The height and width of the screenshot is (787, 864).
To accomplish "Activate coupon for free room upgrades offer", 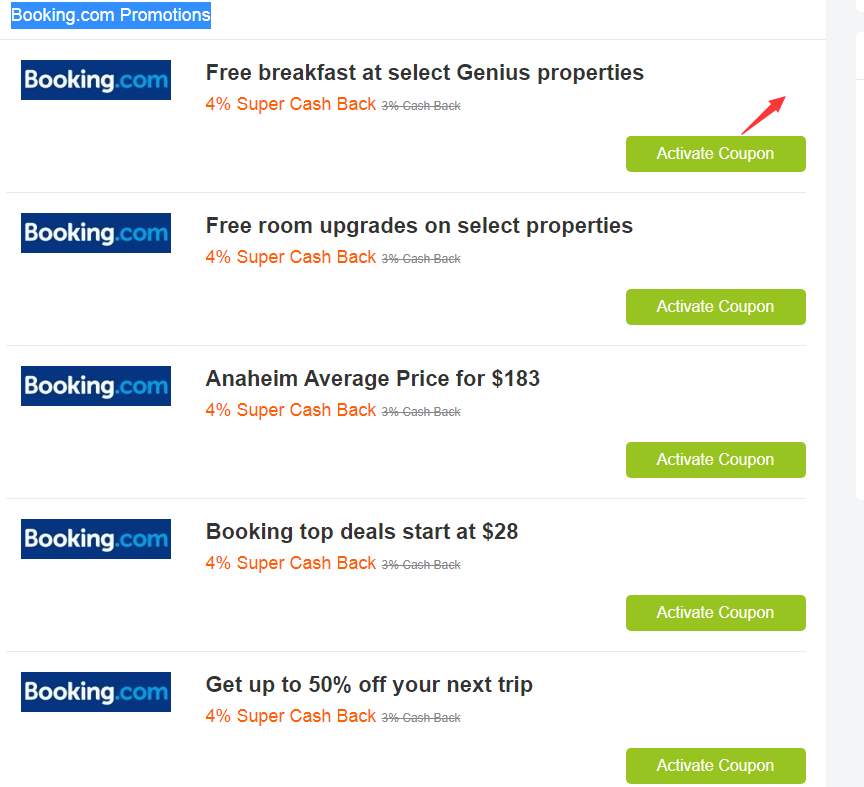I will pos(715,306).
